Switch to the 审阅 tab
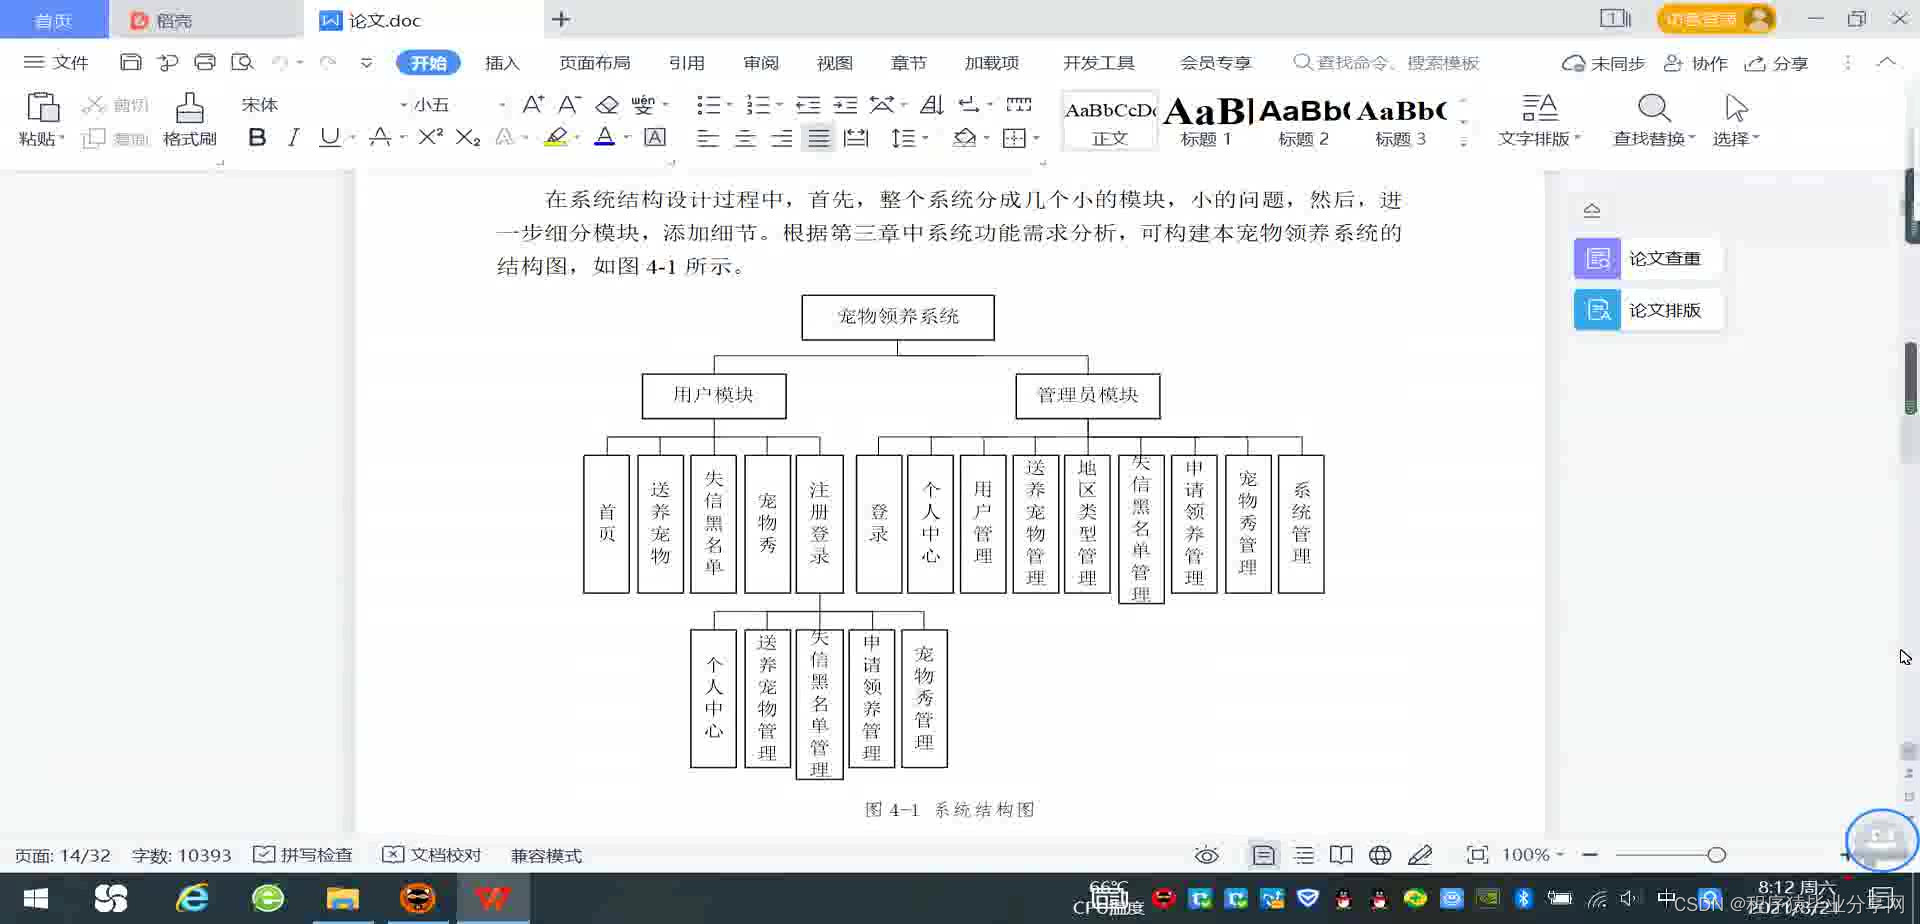This screenshot has height=924, width=1920. [x=761, y=63]
